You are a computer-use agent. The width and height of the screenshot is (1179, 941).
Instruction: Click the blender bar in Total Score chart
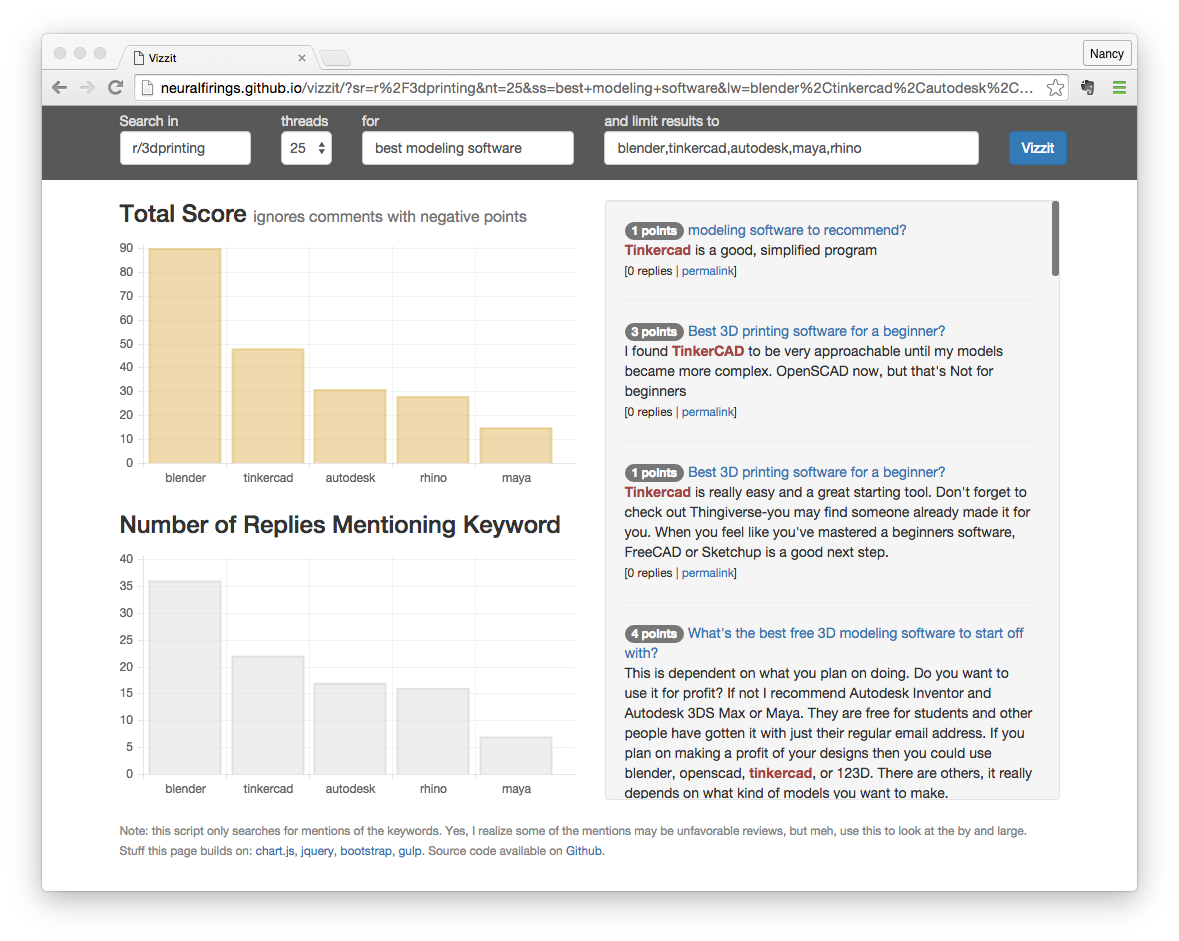pos(185,356)
